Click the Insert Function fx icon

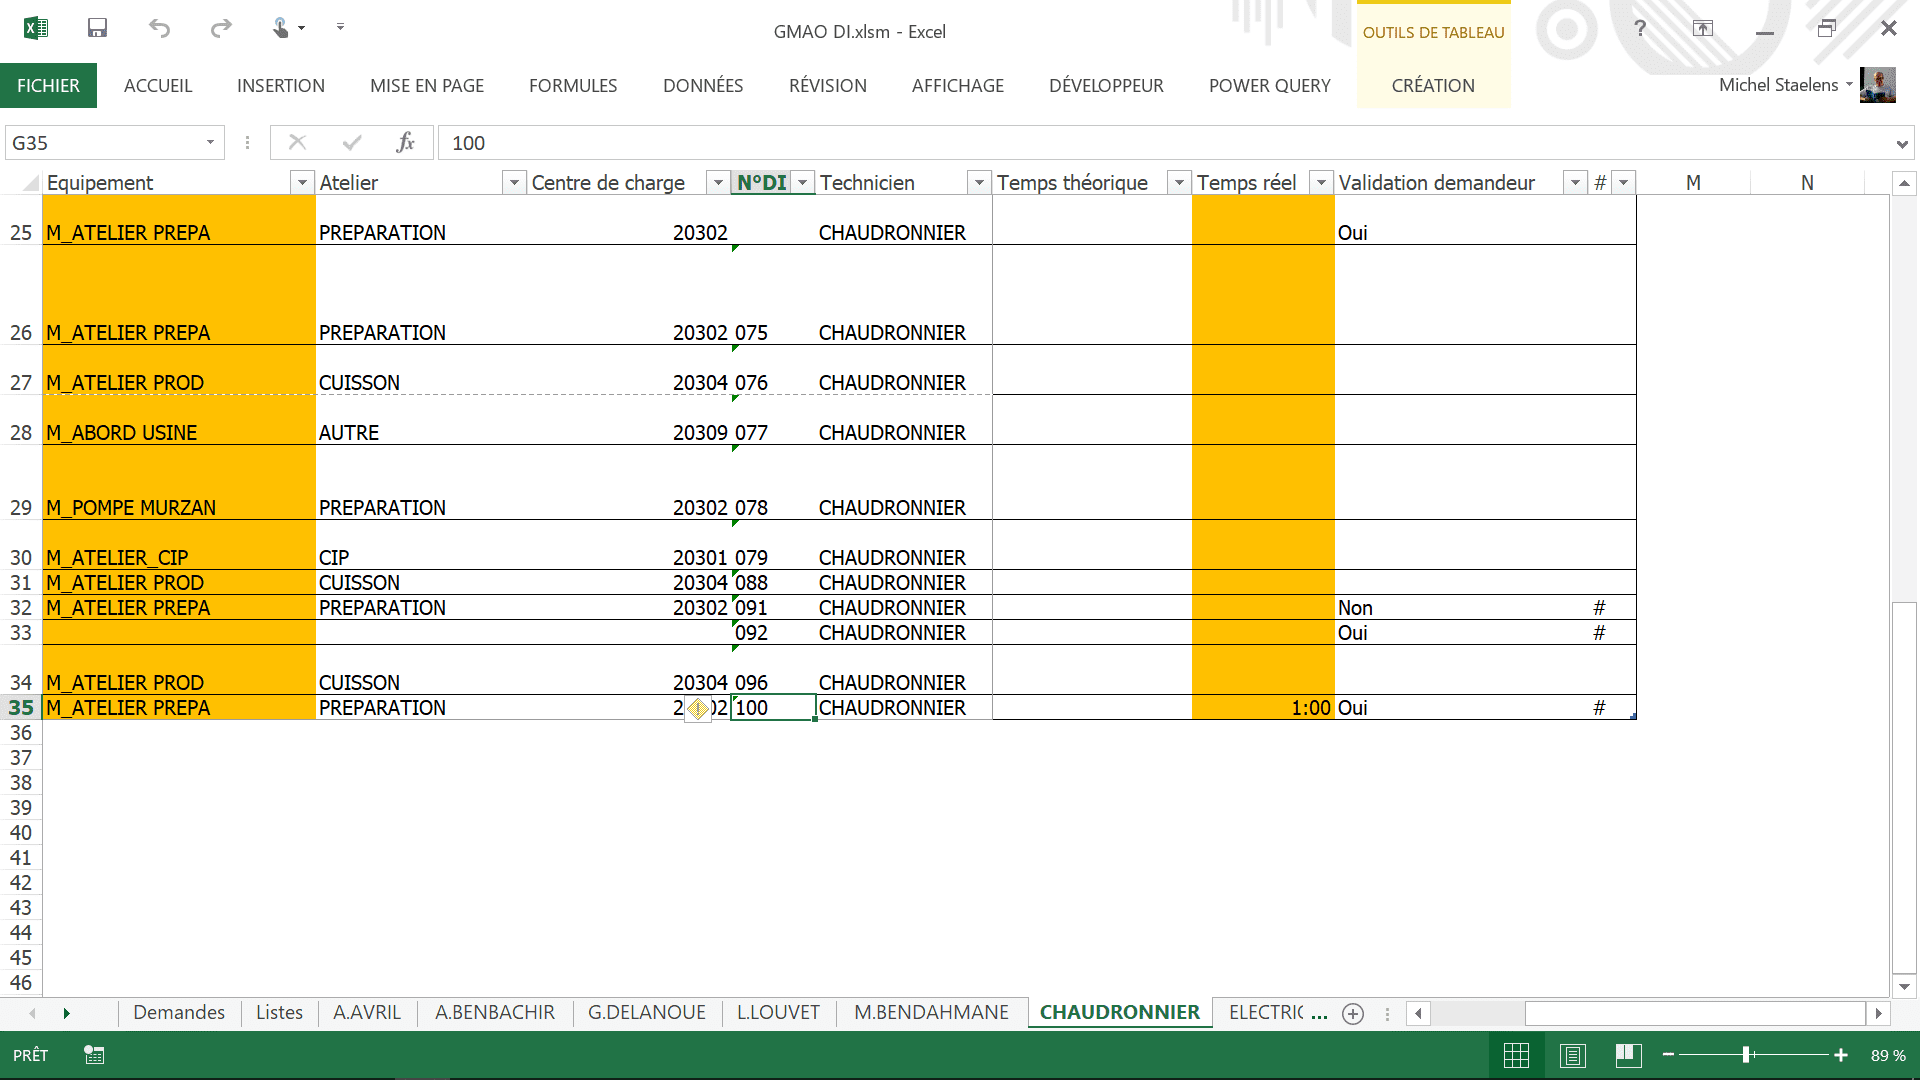pyautogui.click(x=405, y=143)
